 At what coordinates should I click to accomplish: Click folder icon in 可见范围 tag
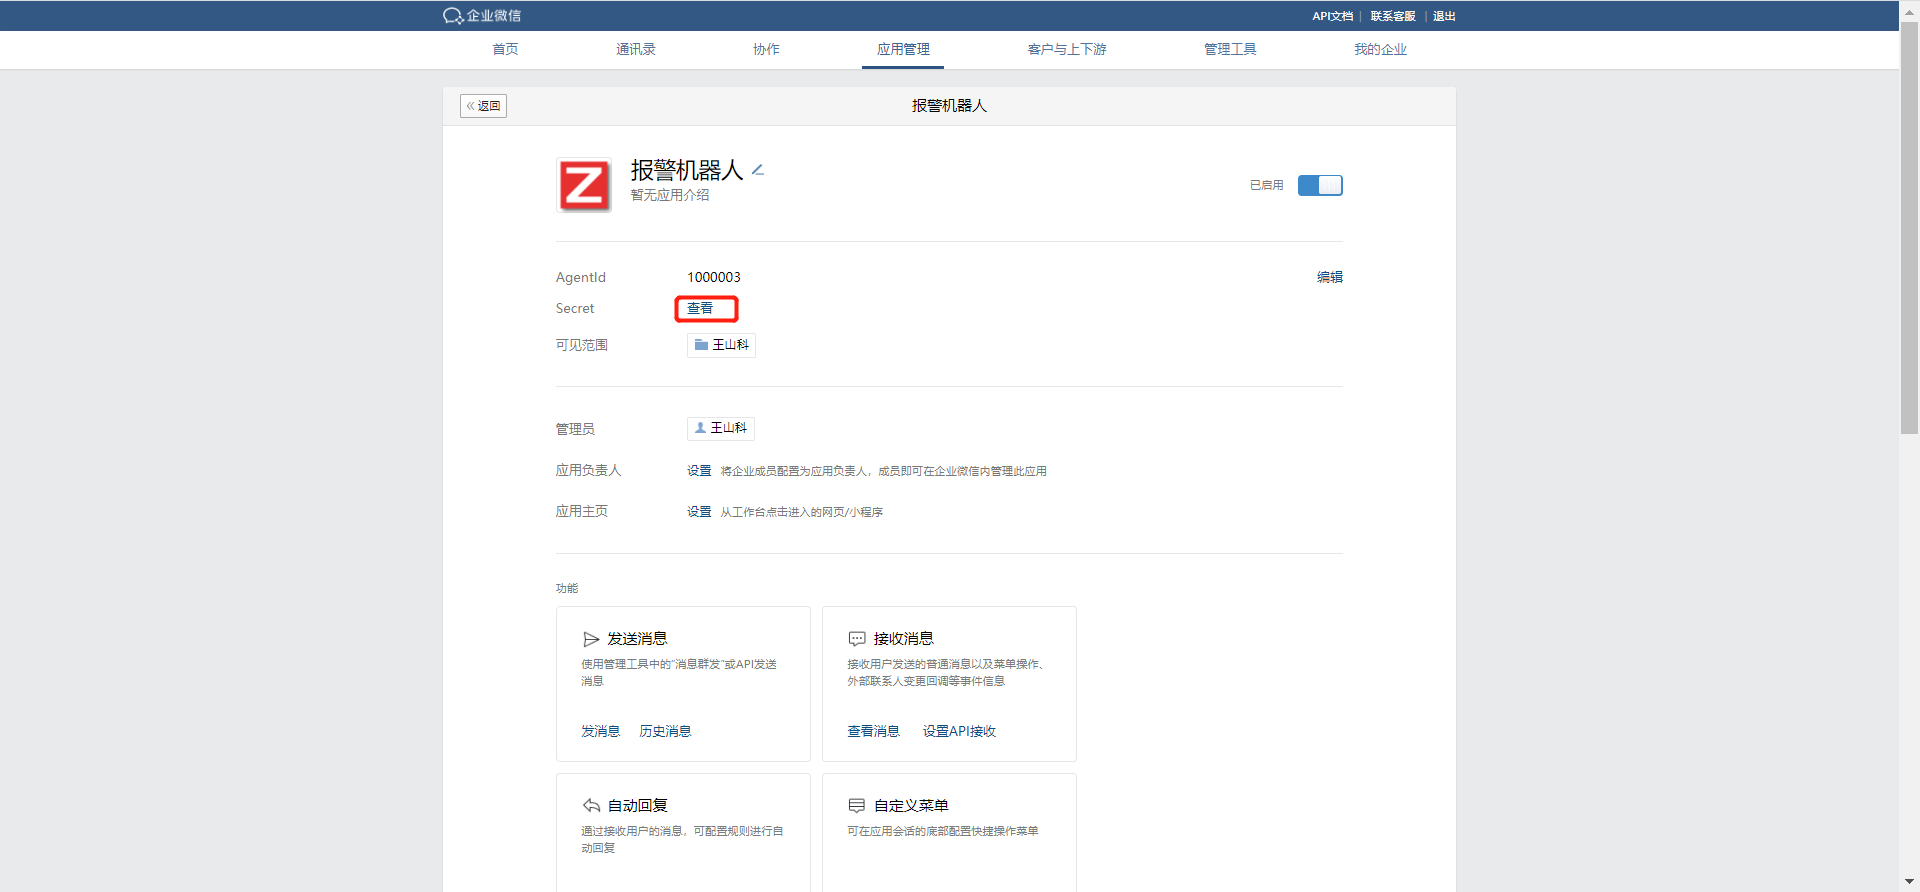point(701,345)
